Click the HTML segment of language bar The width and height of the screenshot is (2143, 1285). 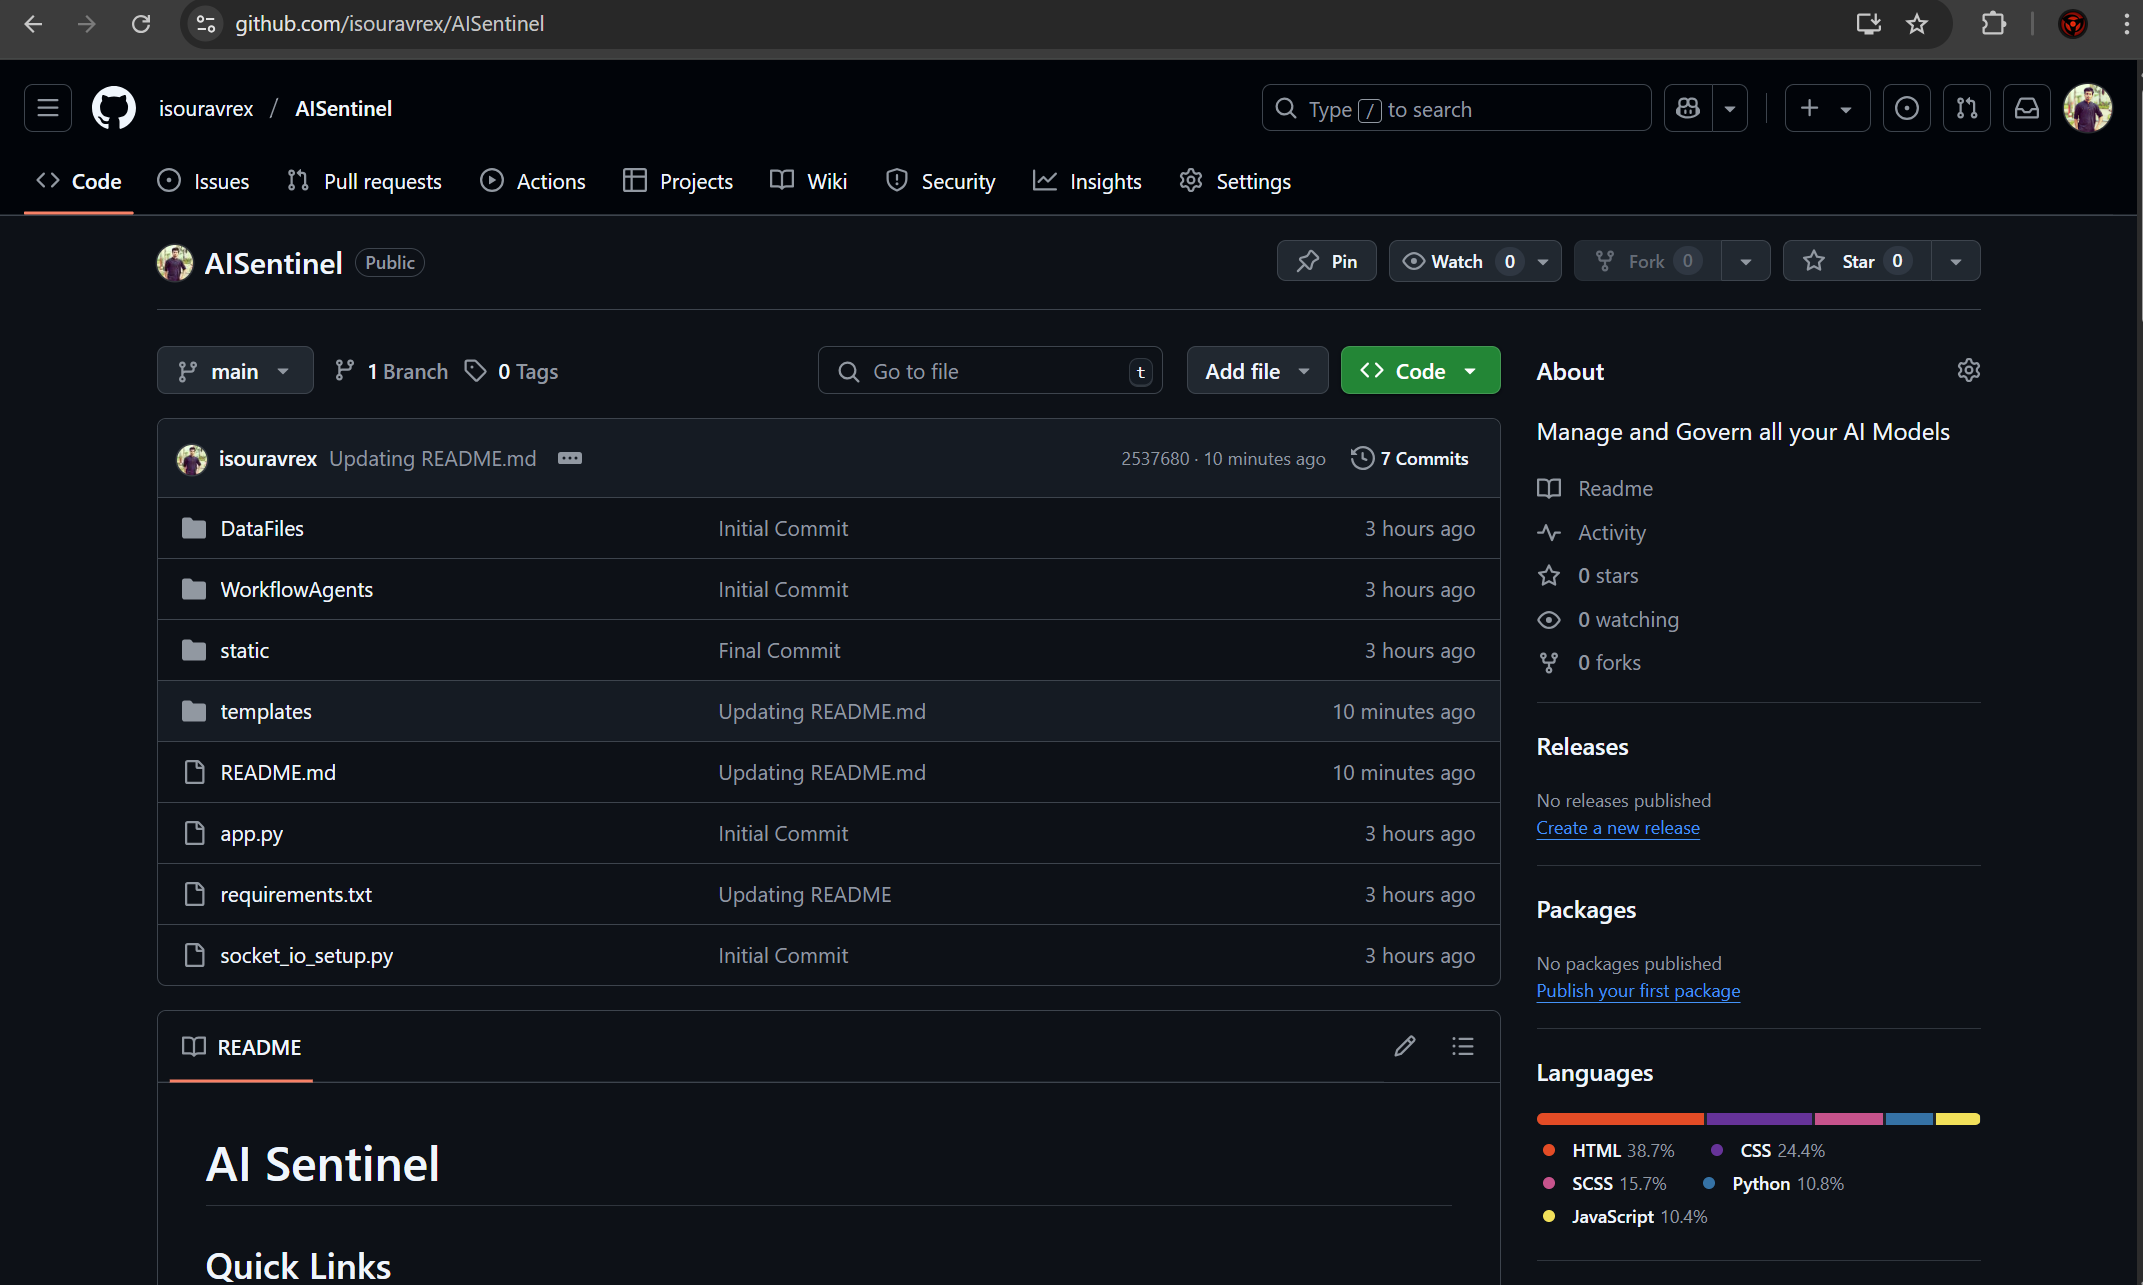tap(1619, 1119)
